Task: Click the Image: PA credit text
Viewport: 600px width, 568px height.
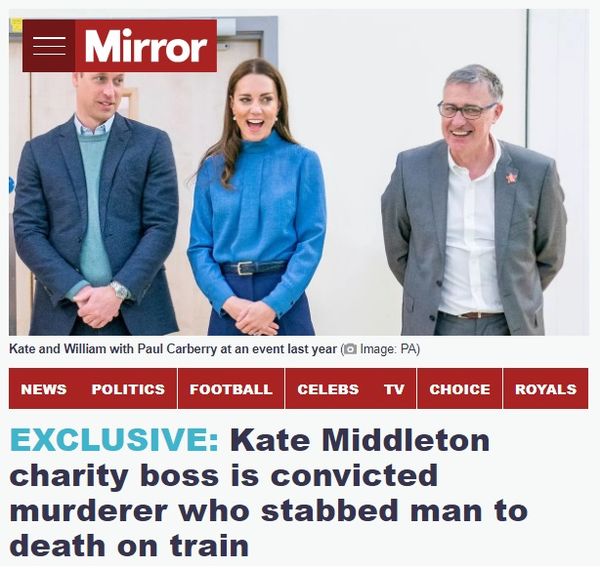Action: (388, 349)
